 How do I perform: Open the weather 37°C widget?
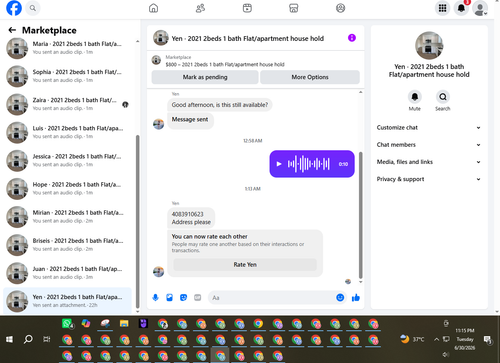pyautogui.click(x=412, y=339)
